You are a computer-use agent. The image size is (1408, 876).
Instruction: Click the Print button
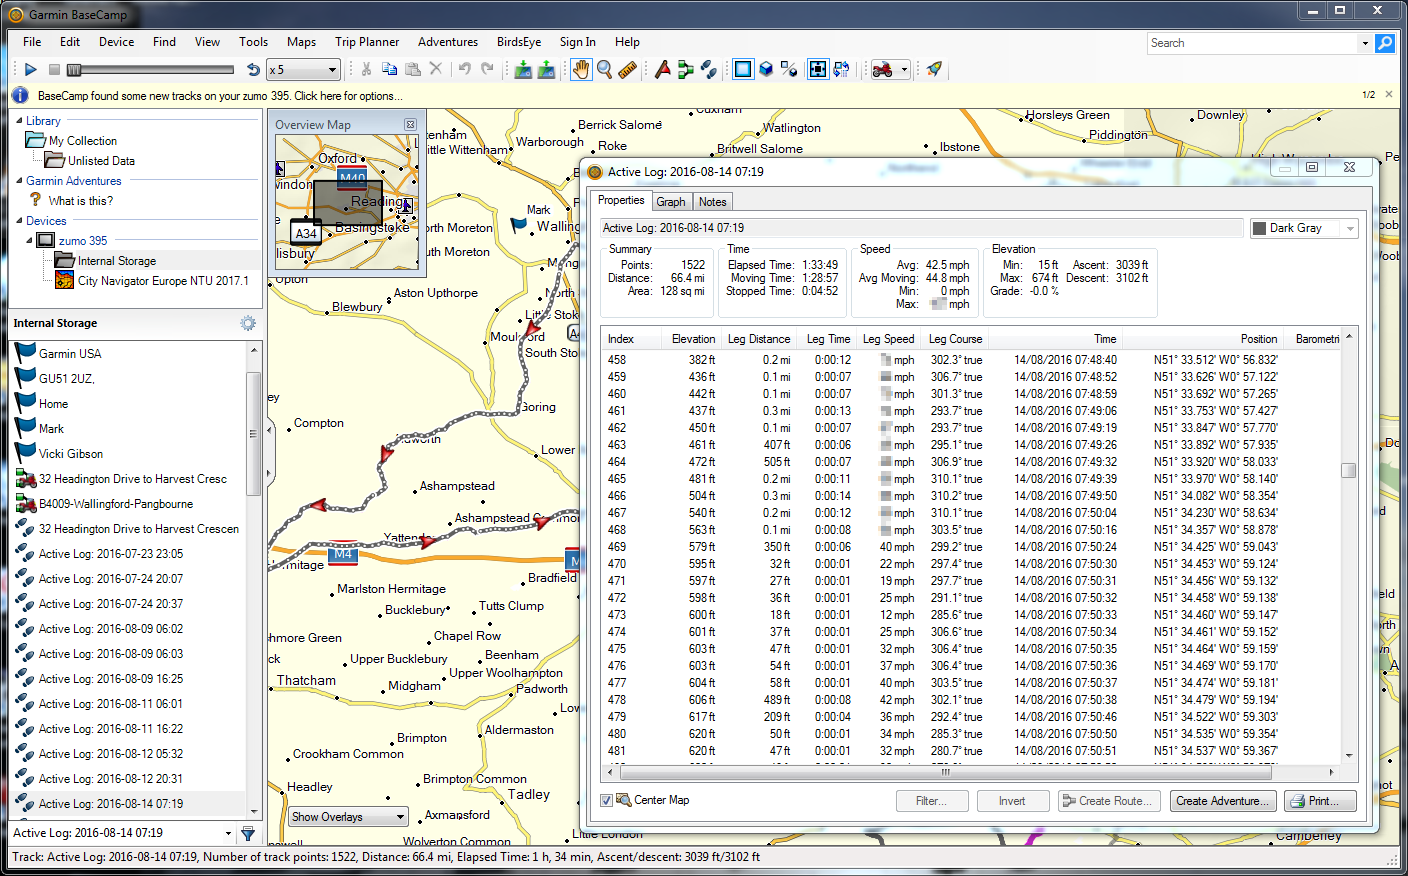point(1320,801)
